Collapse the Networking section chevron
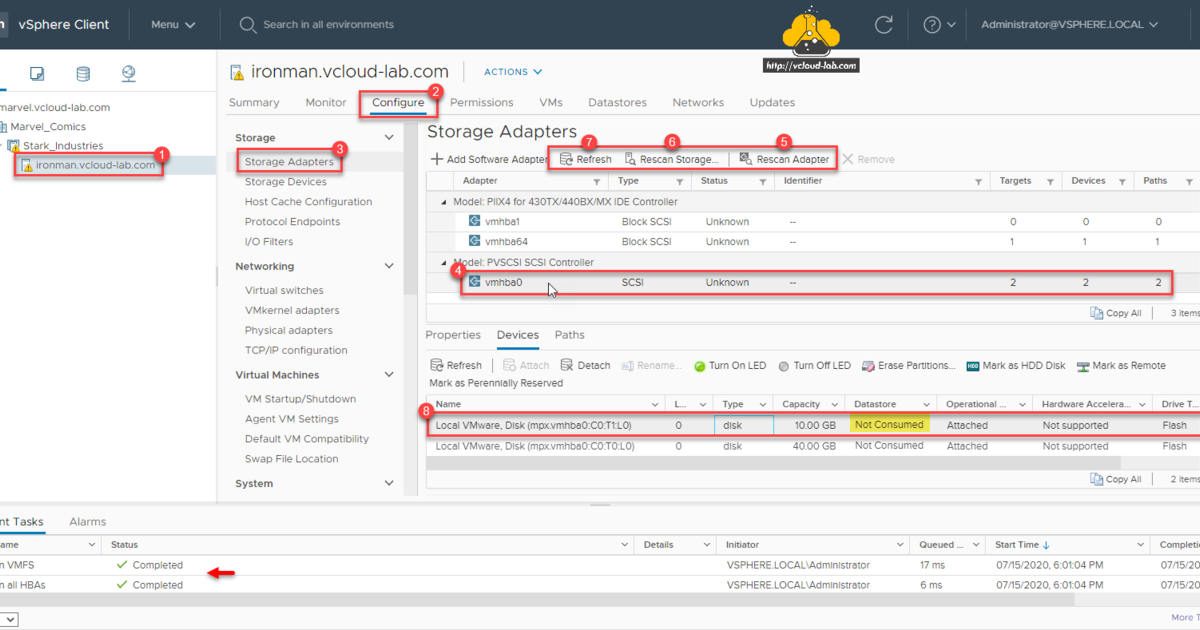Screen dimensions: 1200x630 pos(389,266)
